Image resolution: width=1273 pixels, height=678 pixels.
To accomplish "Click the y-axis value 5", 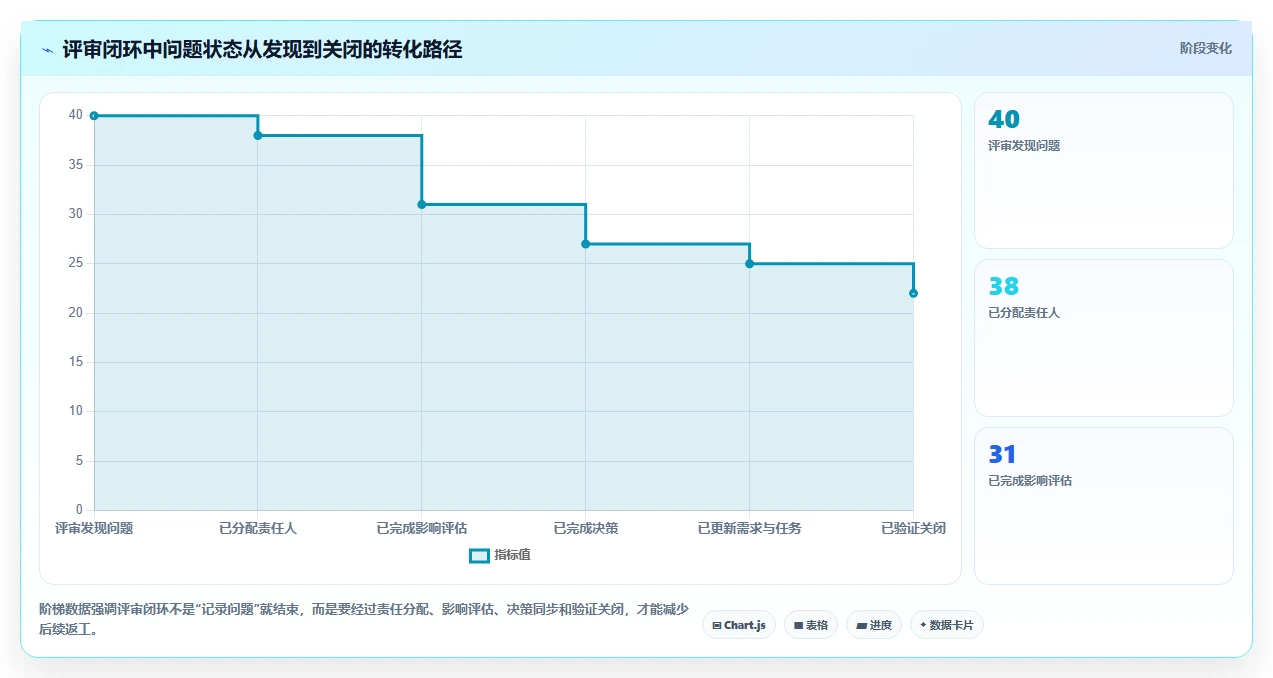I will click(80, 461).
